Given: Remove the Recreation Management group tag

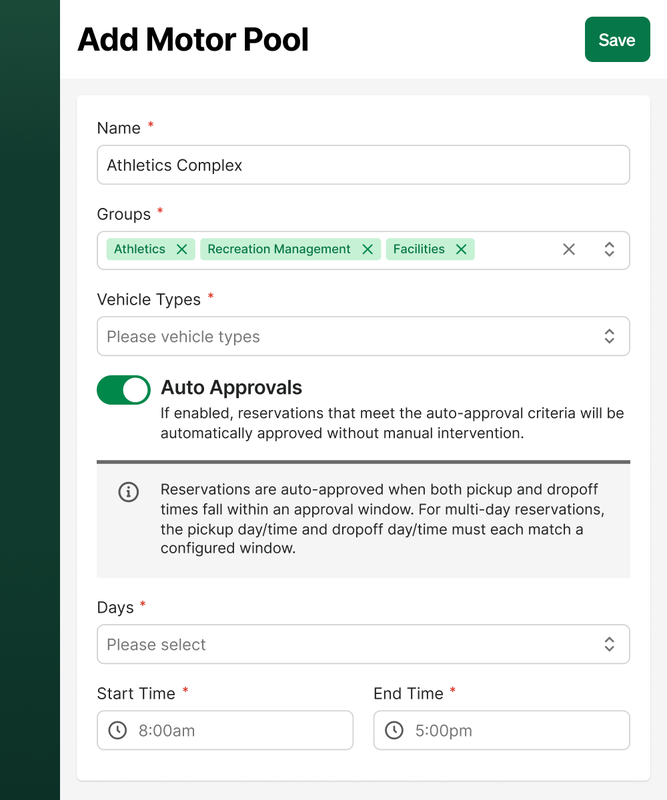Looking at the screenshot, I should coord(367,249).
